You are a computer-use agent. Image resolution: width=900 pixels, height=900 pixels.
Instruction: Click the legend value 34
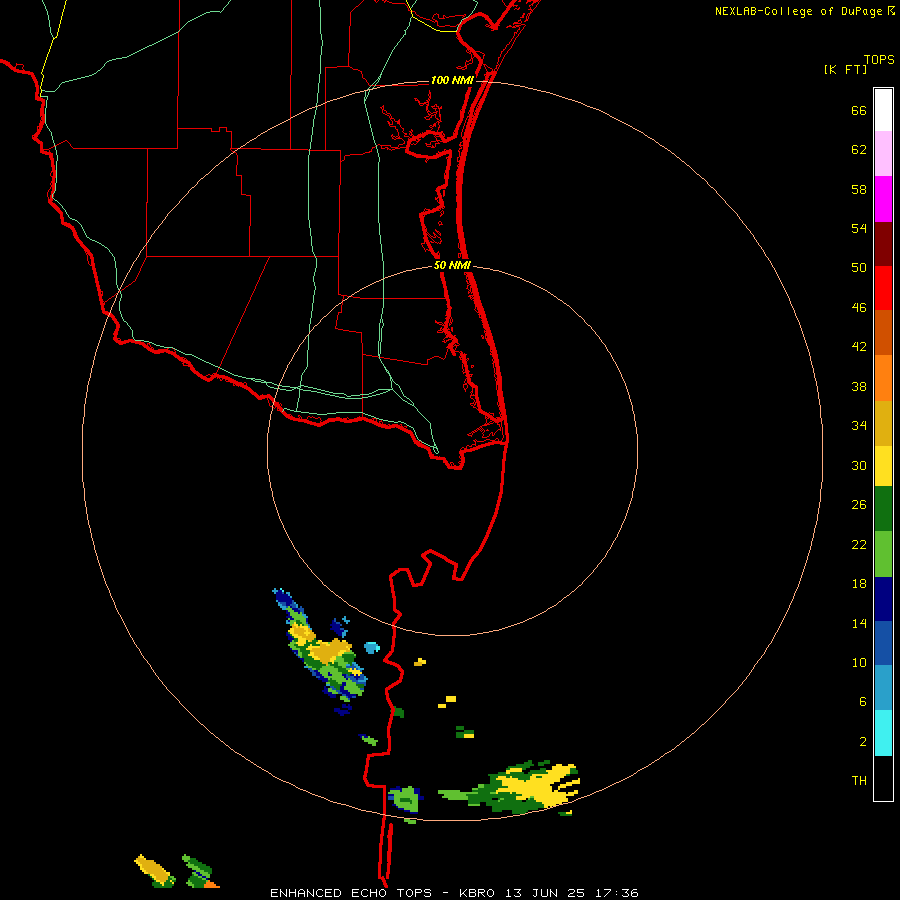(859, 426)
